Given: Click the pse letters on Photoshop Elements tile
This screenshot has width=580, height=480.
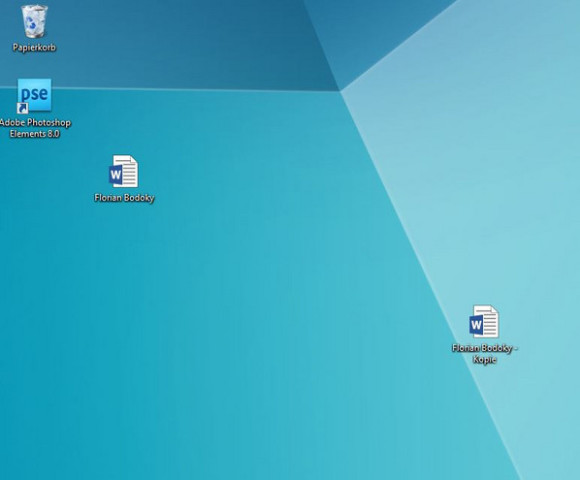Looking at the screenshot, I should pyautogui.click(x=34, y=94).
